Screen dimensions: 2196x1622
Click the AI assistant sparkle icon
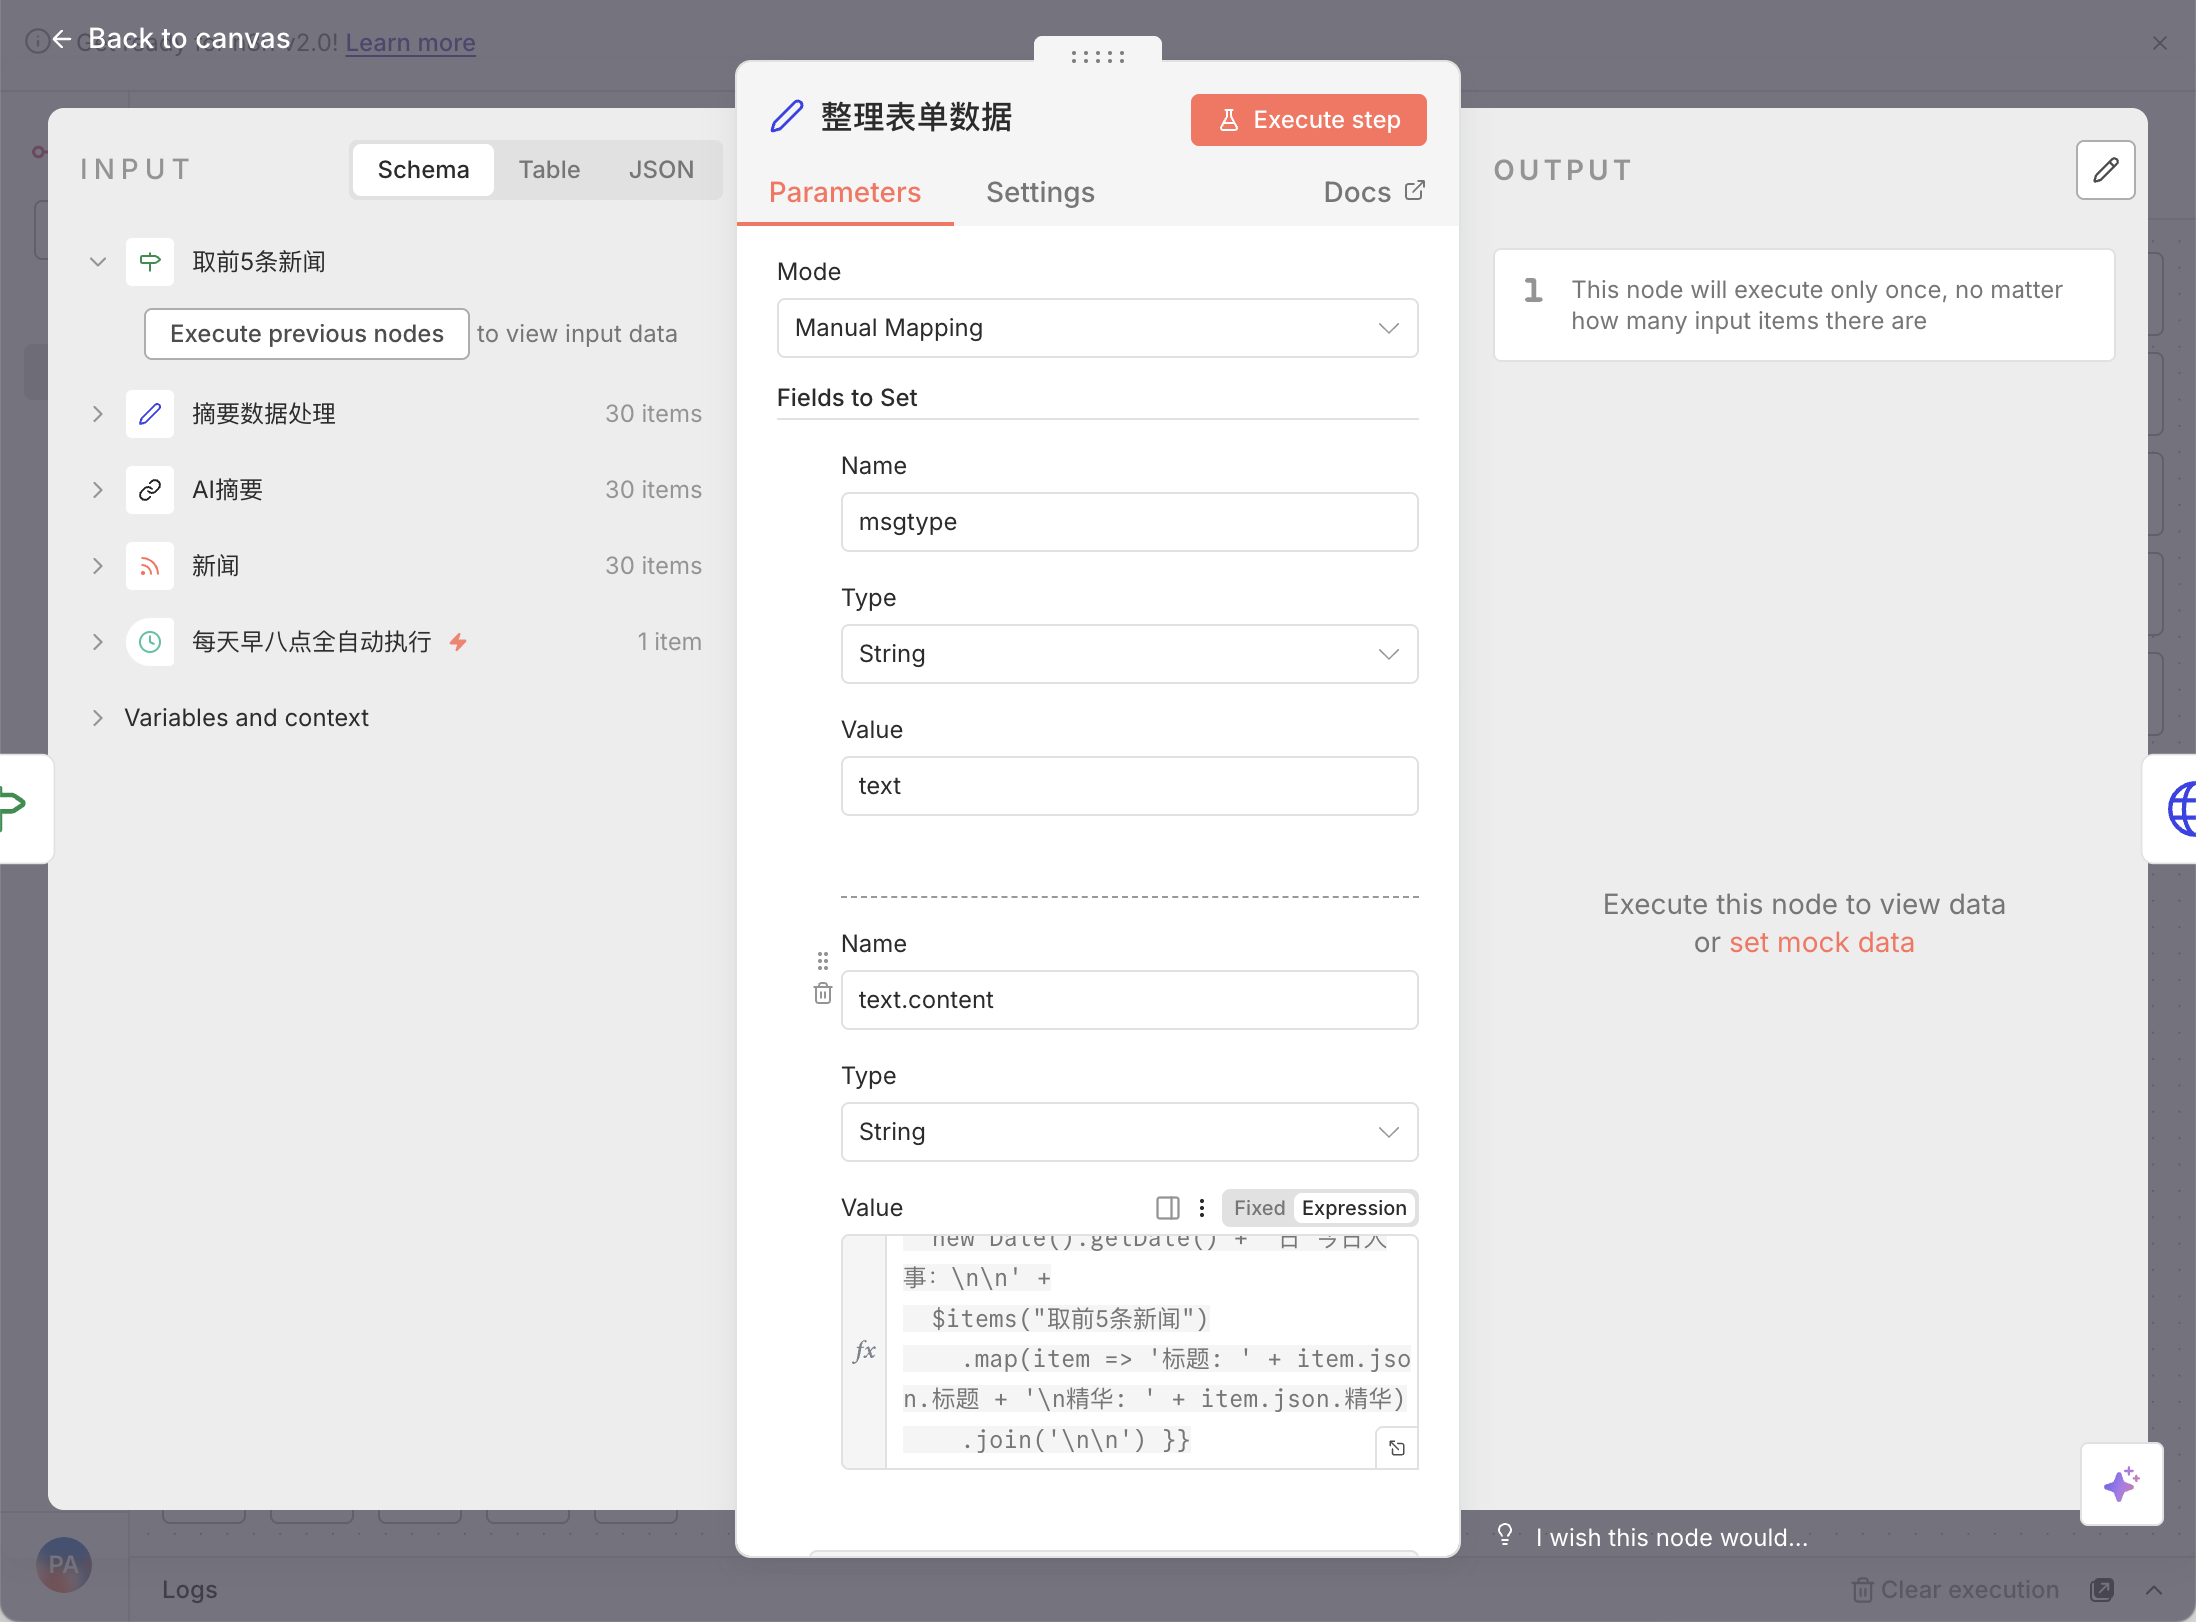coord(2121,1484)
